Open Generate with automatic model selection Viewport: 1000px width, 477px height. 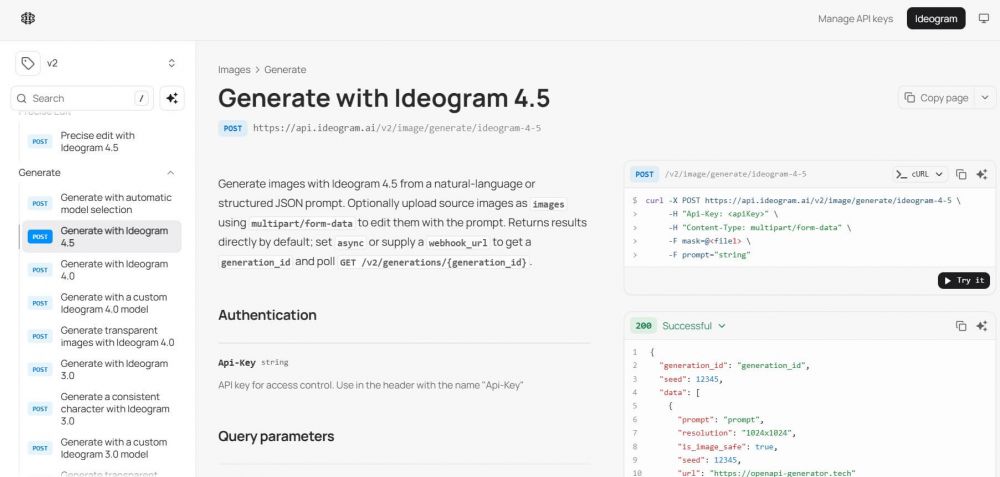coord(101,203)
